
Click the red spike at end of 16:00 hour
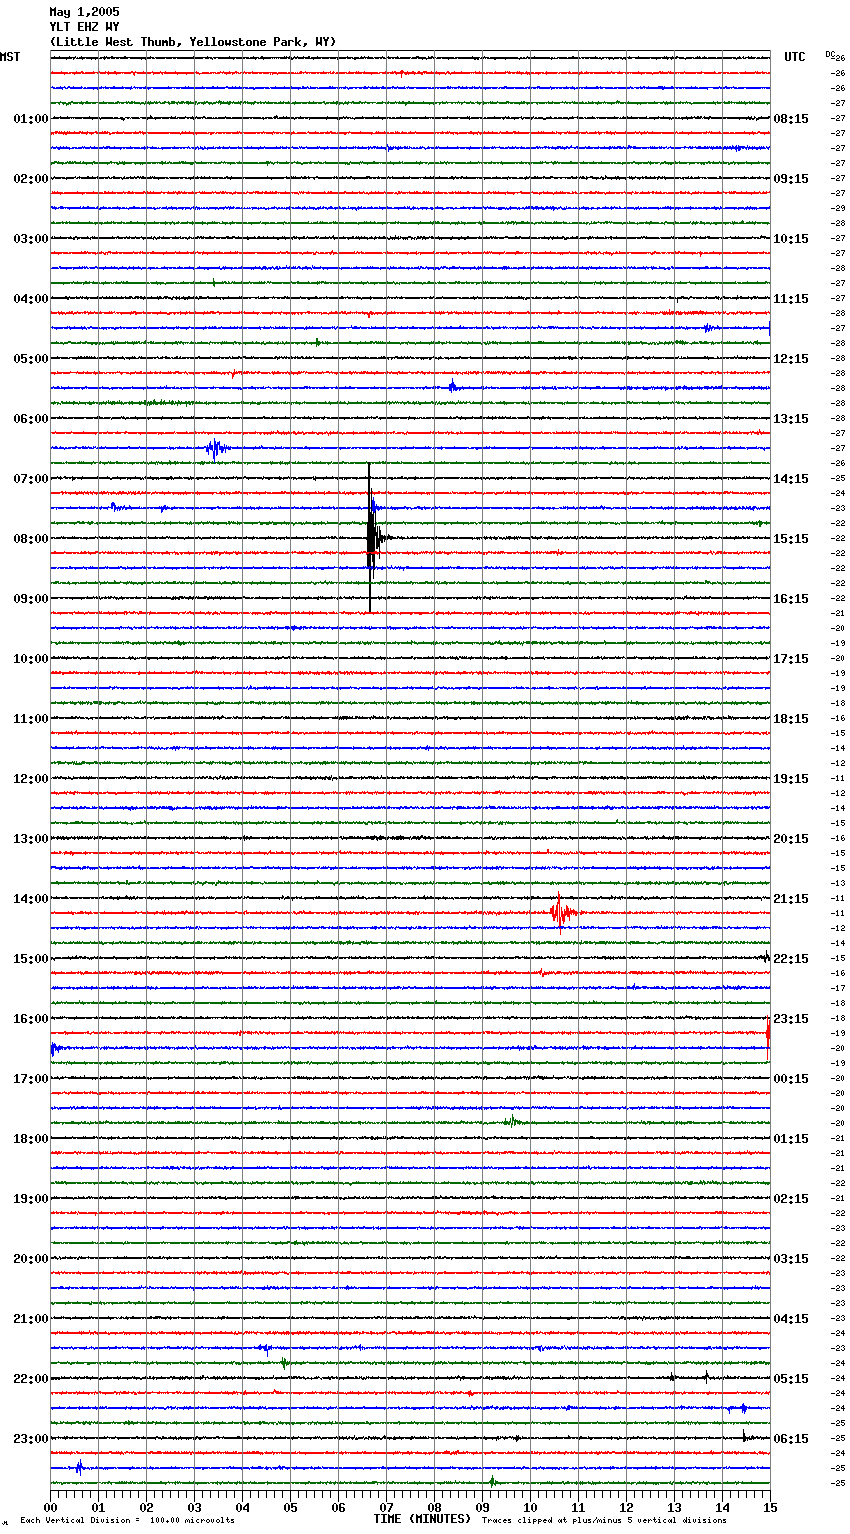click(x=767, y=1034)
